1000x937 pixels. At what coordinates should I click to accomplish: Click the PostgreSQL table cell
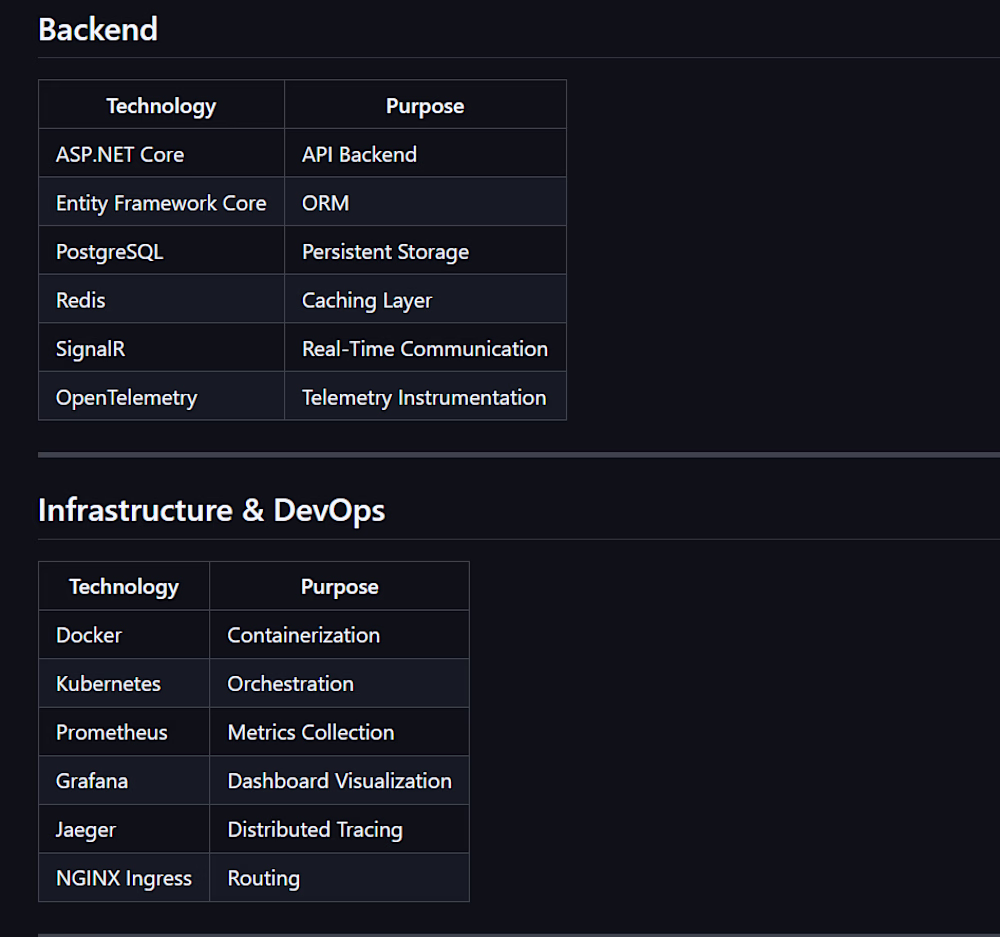(x=161, y=250)
